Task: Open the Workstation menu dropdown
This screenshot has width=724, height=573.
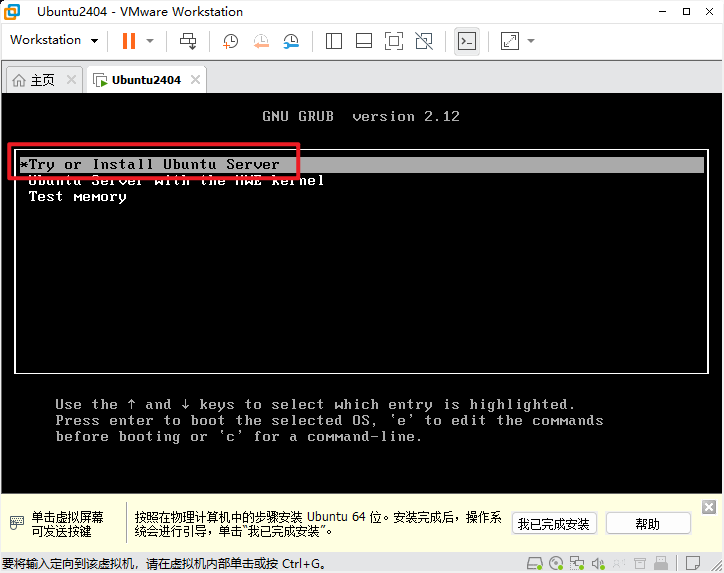Action: coord(54,40)
